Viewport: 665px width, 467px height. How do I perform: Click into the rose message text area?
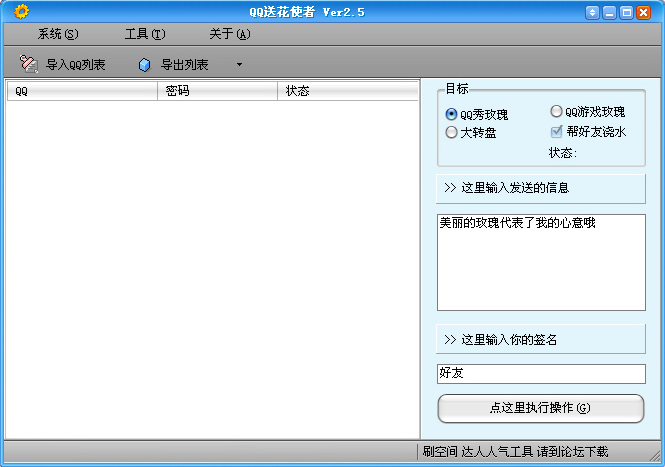click(x=541, y=262)
